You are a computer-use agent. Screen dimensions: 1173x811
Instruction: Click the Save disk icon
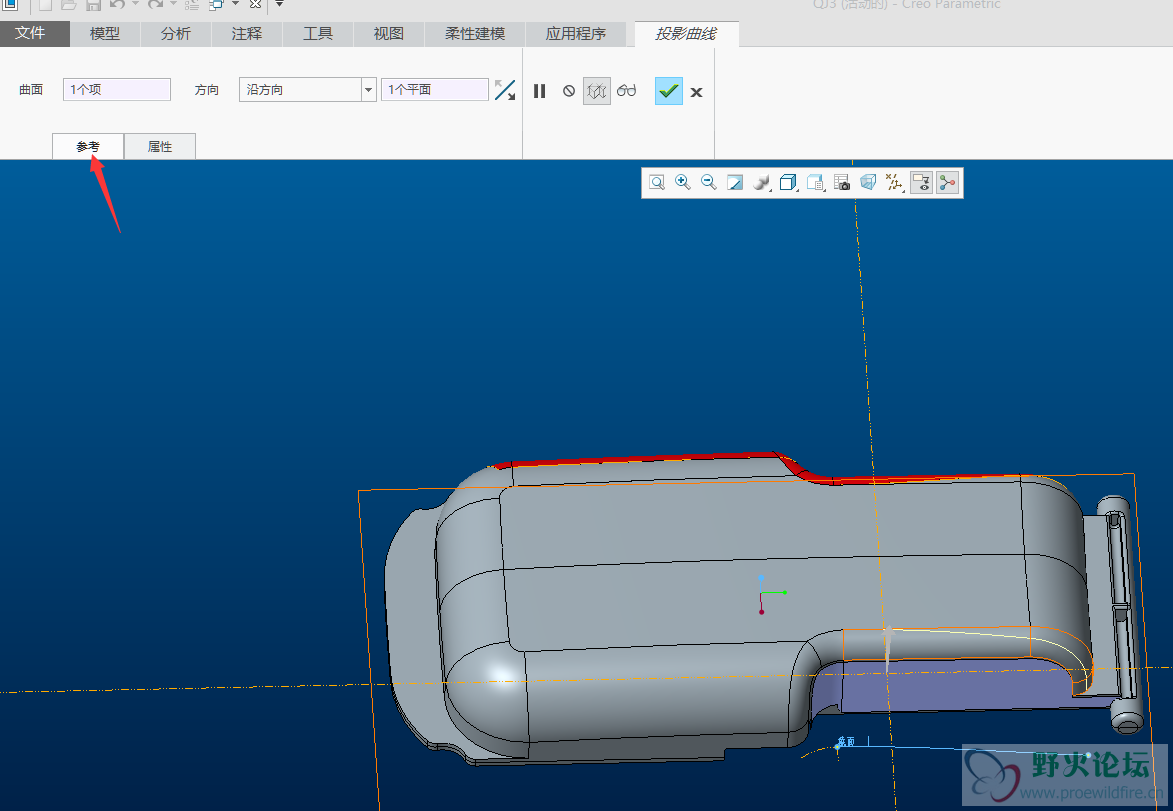tap(94, 4)
